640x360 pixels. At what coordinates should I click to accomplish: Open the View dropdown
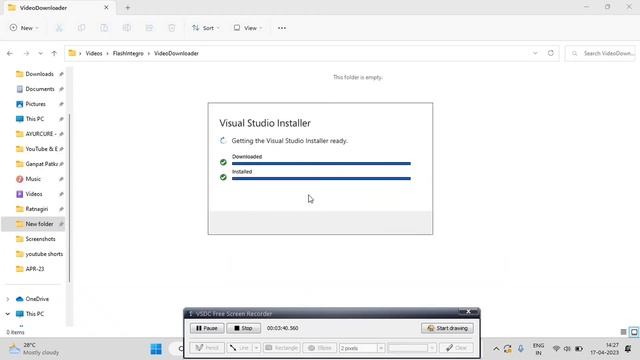point(248,28)
